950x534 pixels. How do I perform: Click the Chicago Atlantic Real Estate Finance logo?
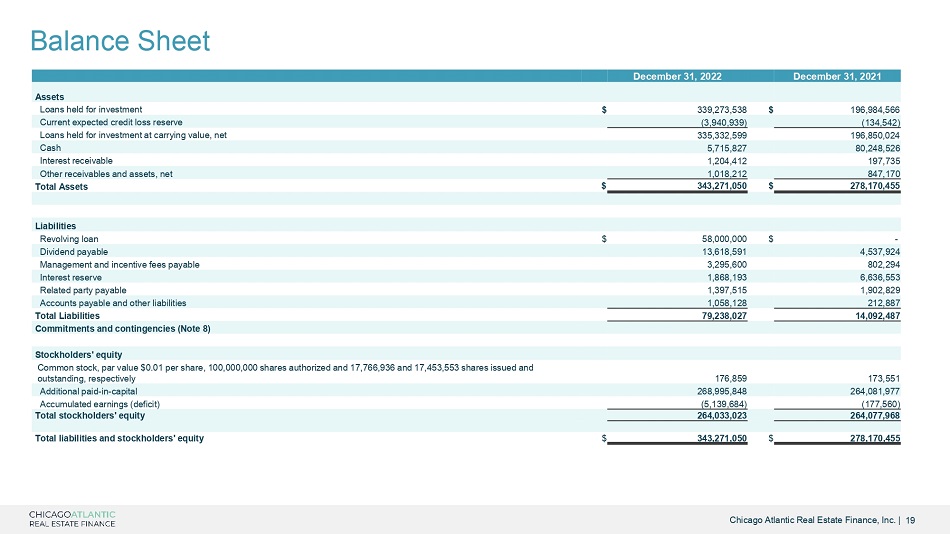[x=72, y=519]
